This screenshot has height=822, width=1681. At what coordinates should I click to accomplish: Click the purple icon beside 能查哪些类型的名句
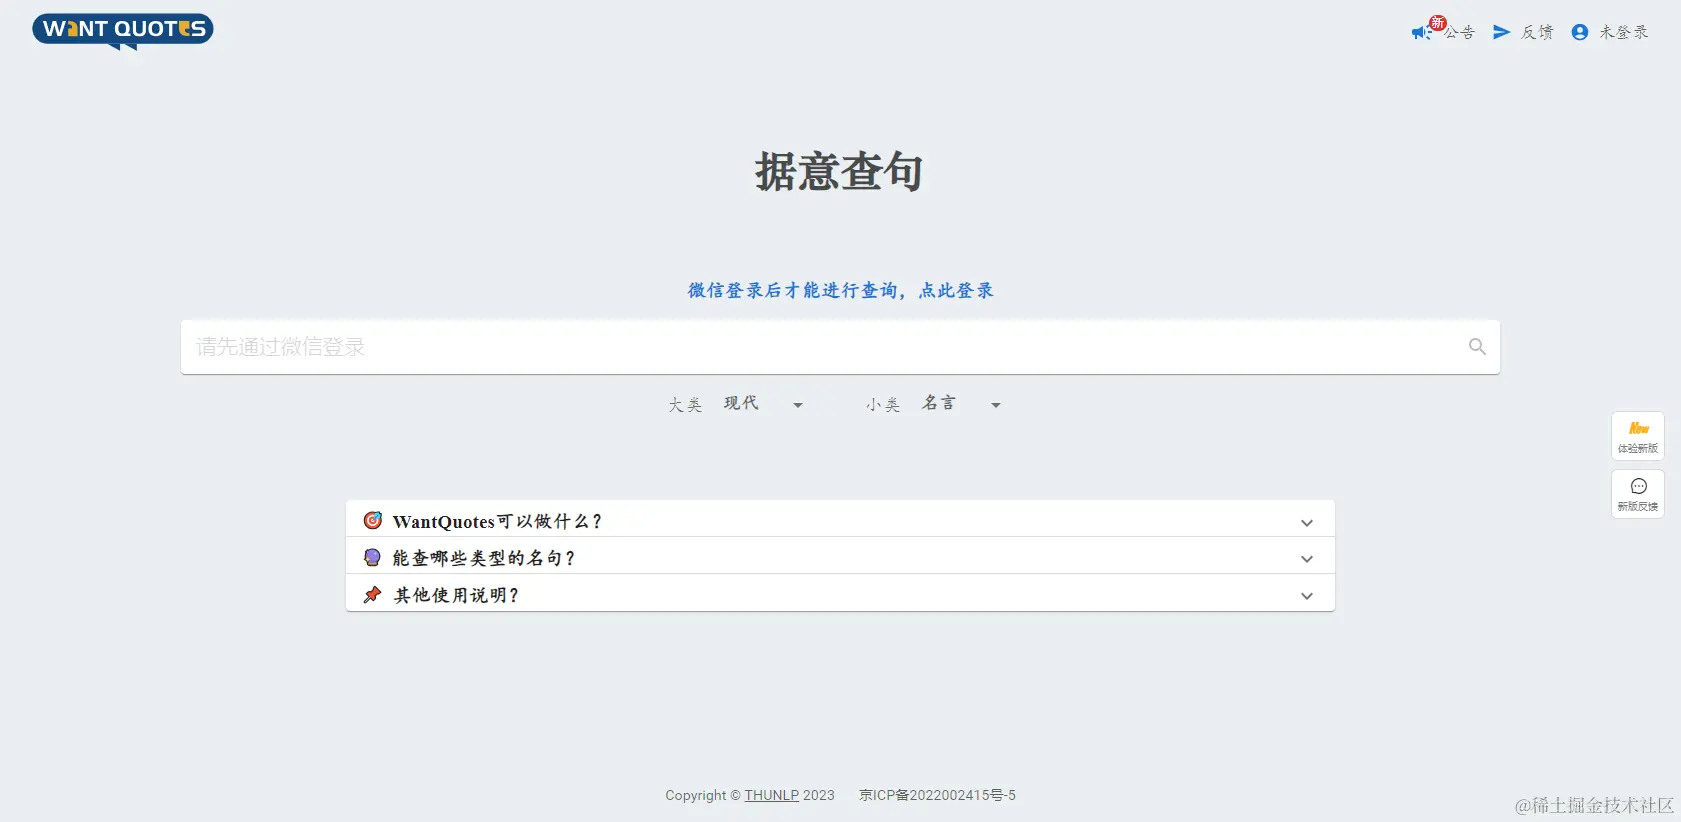(372, 557)
